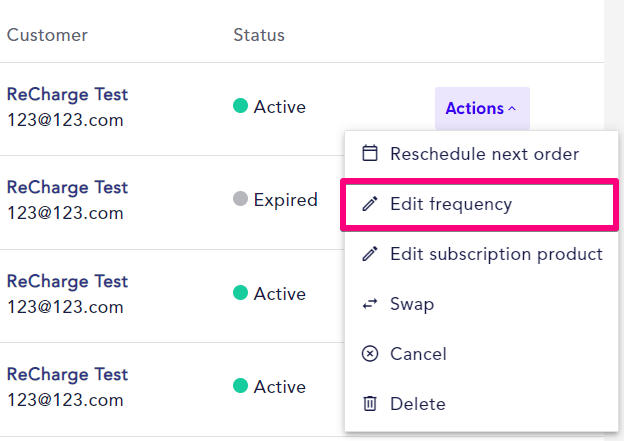624x441 pixels.
Task: Click the pencil icon next to Edit frequency
Action: coord(370,204)
